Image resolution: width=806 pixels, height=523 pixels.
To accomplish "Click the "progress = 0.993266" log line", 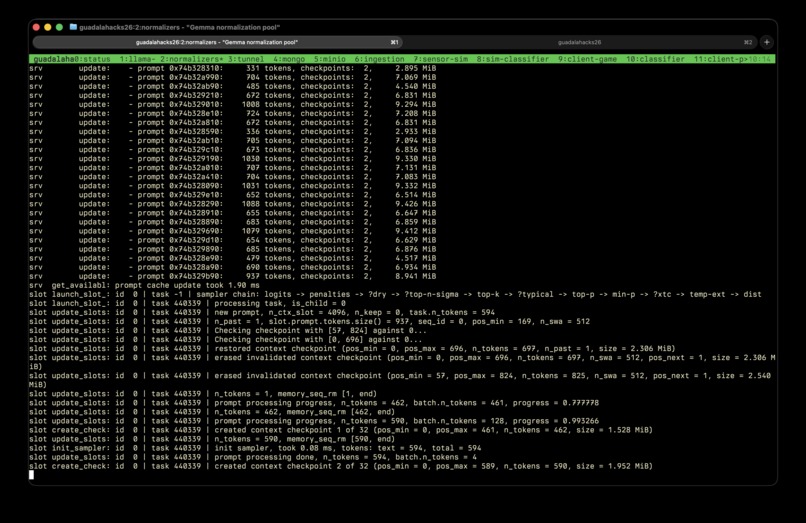I will 314,421.
